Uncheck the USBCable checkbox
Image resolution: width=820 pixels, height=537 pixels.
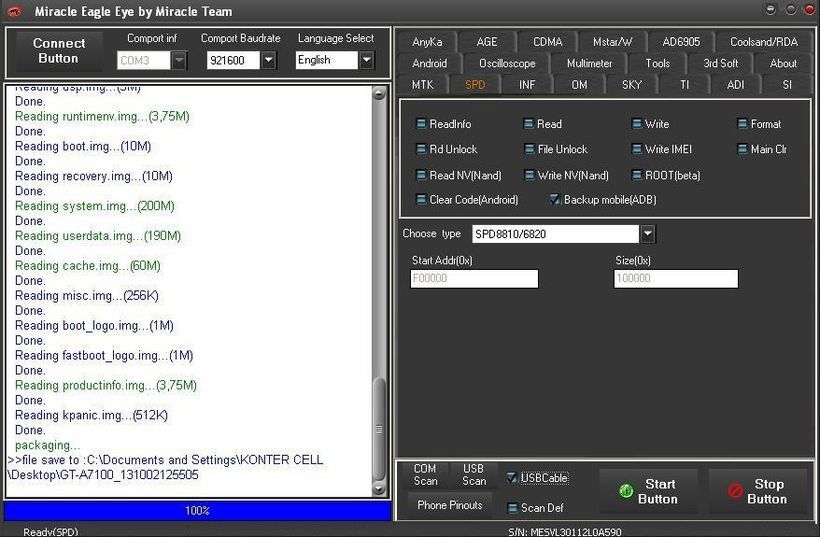tap(512, 478)
